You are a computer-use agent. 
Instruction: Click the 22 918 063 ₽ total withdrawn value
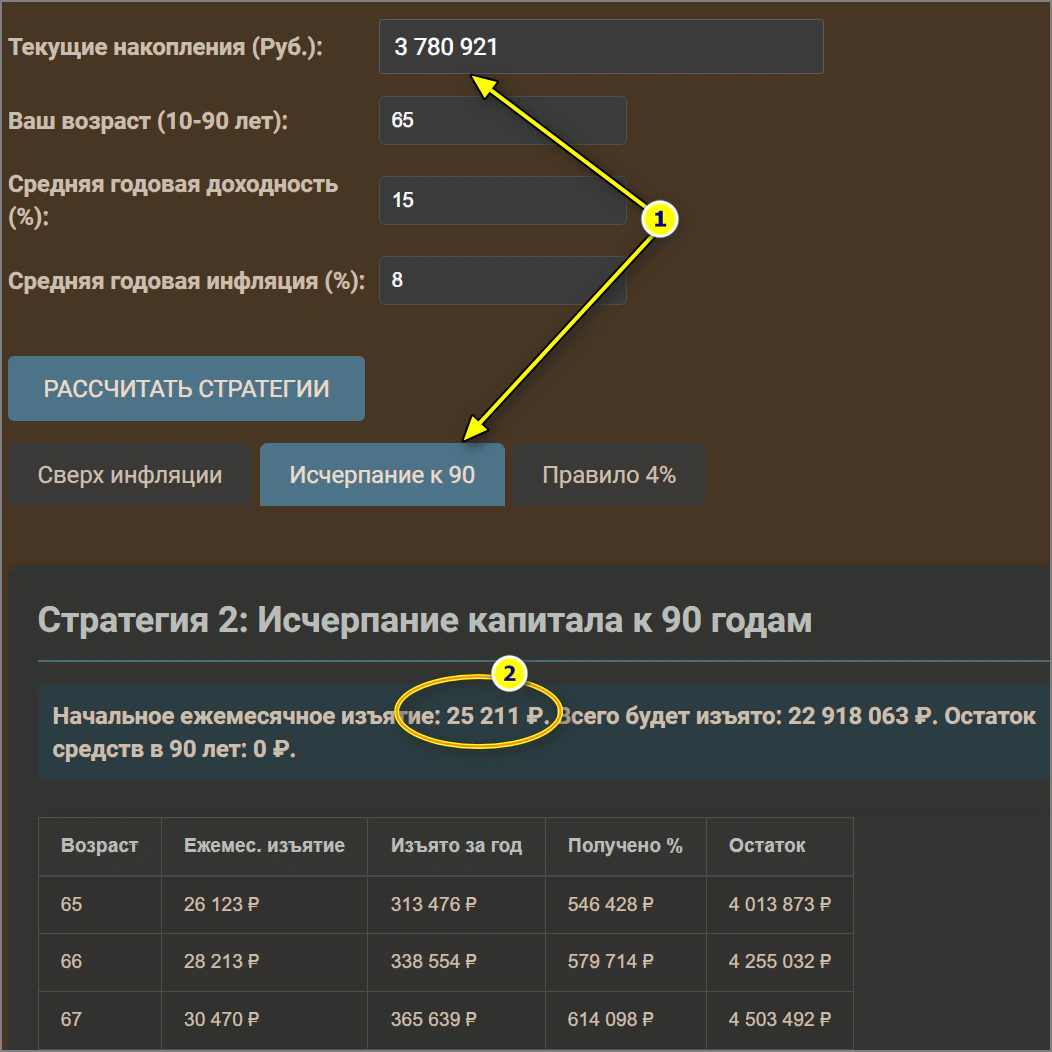[861, 716]
